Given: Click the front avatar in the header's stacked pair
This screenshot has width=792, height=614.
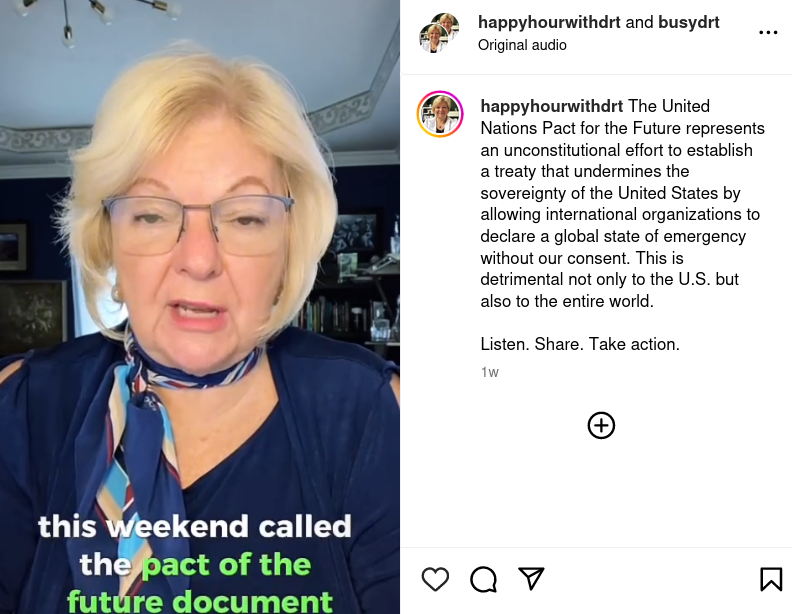Looking at the screenshot, I should coord(434,38).
